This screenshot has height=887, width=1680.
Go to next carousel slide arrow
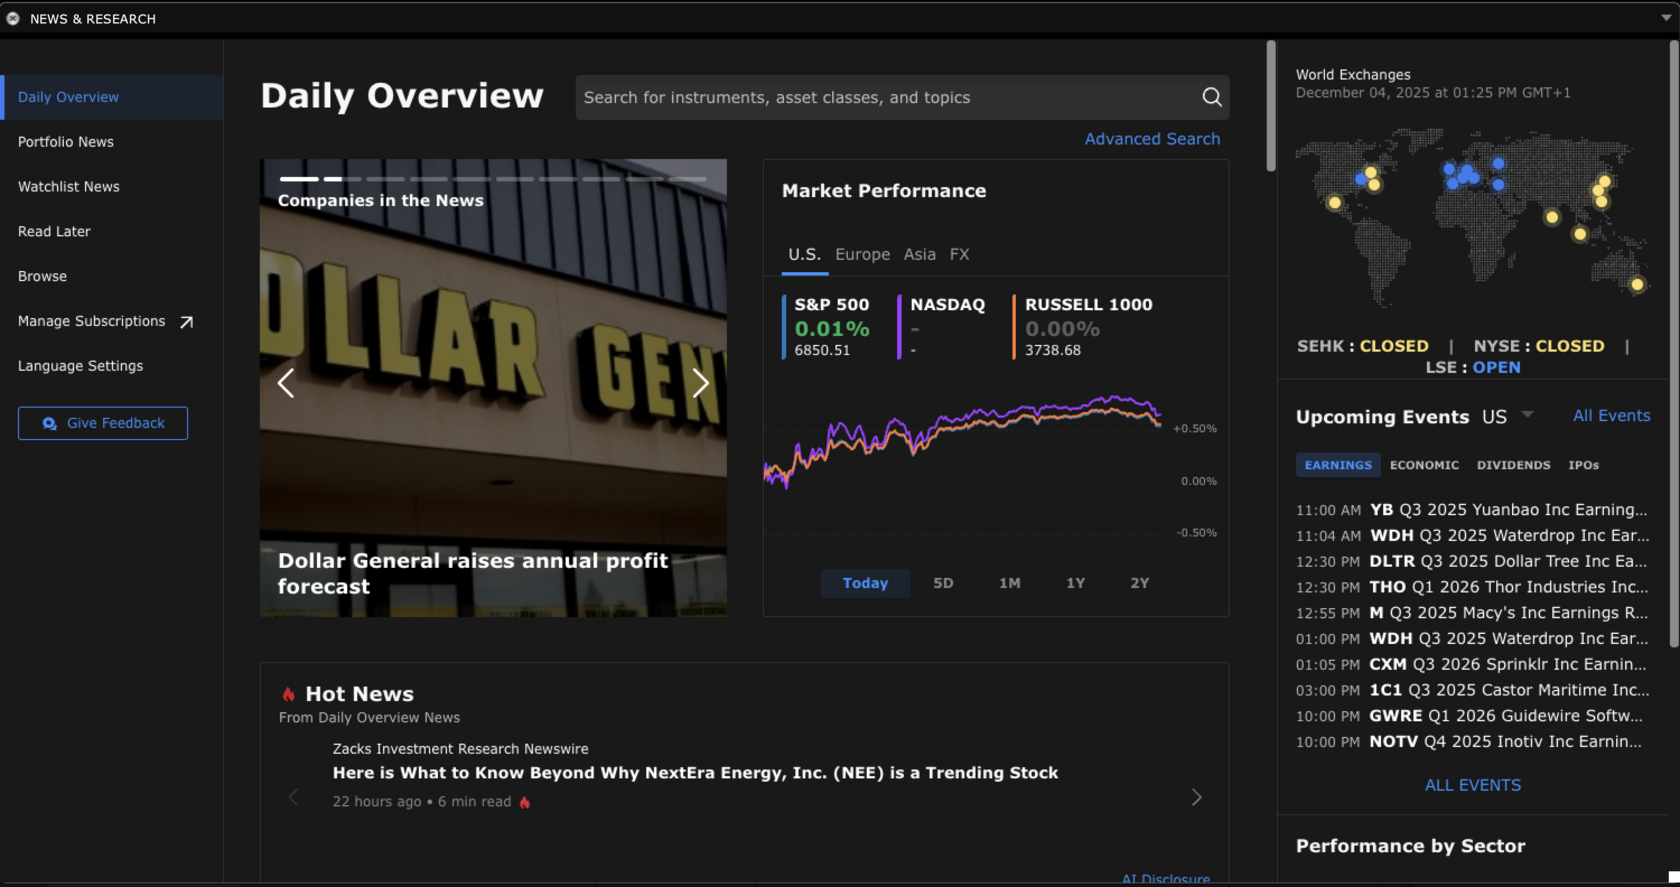(700, 383)
